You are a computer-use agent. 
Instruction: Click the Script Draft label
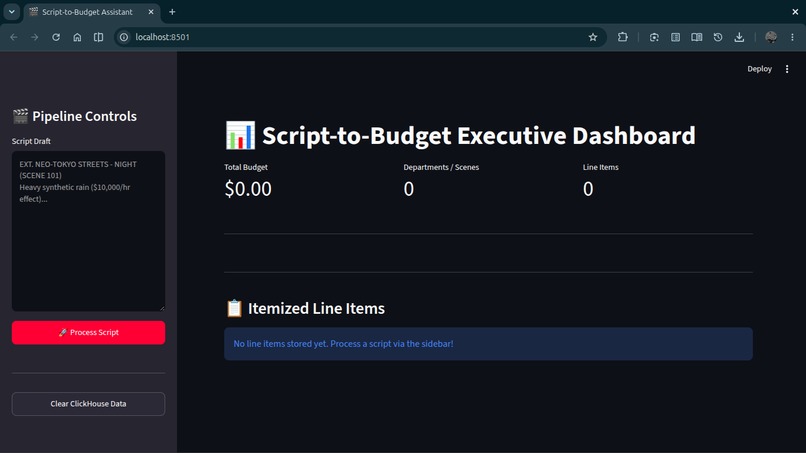coord(31,141)
